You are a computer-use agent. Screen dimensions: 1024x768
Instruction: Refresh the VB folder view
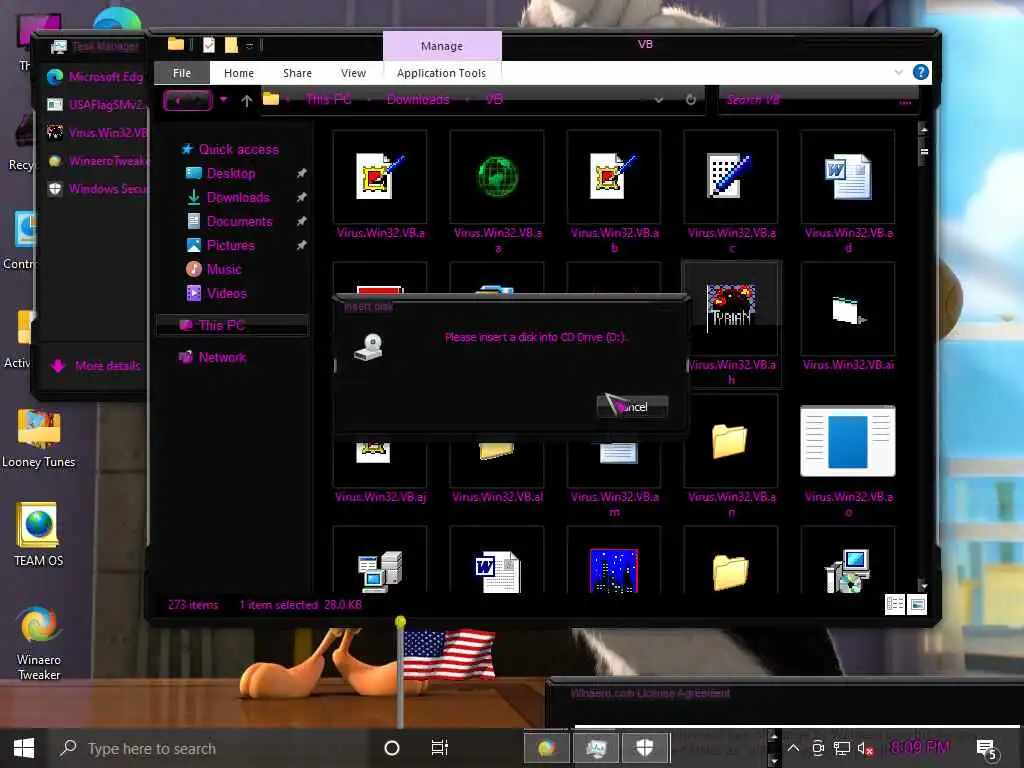click(x=690, y=100)
